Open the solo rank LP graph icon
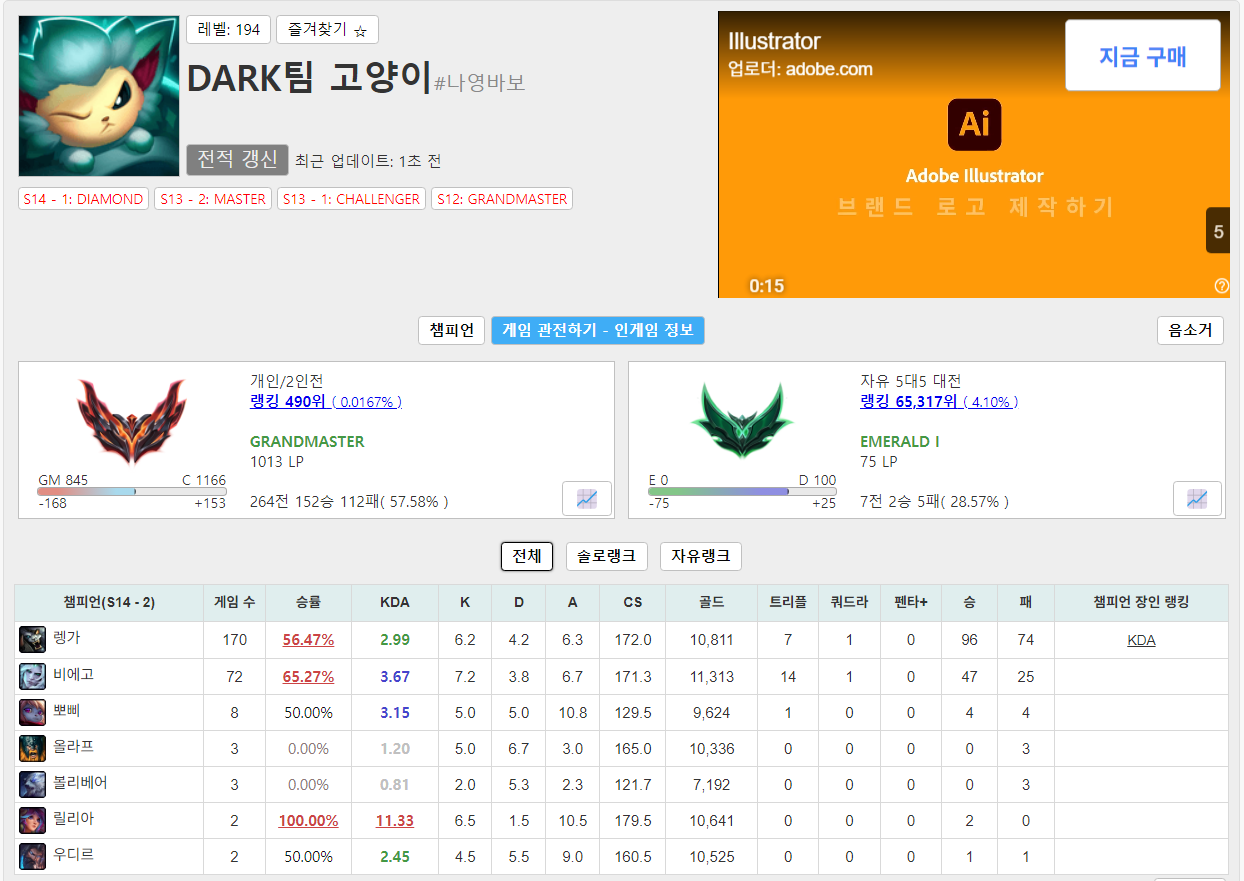The width and height of the screenshot is (1244, 881). point(587,498)
